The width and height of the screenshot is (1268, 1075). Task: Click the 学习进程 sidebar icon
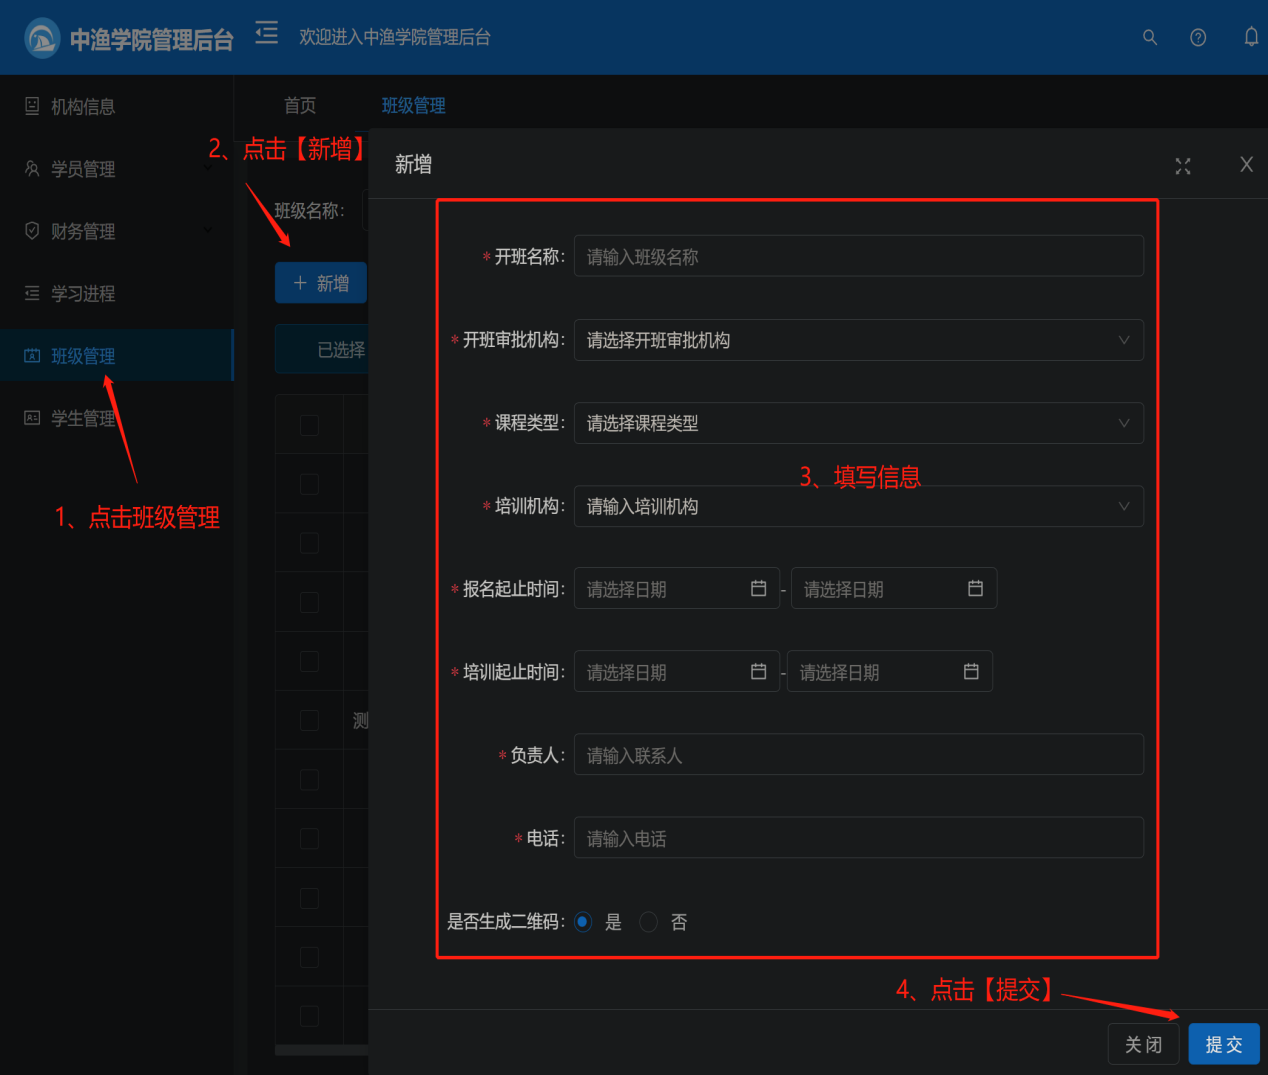pyautogui.click(x=32, y=293)
